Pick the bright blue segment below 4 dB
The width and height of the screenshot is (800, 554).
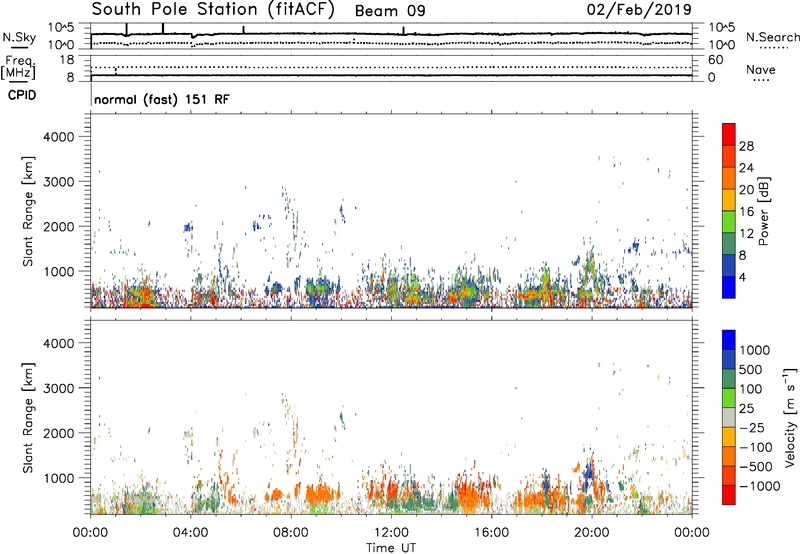[x=729, y=287]
